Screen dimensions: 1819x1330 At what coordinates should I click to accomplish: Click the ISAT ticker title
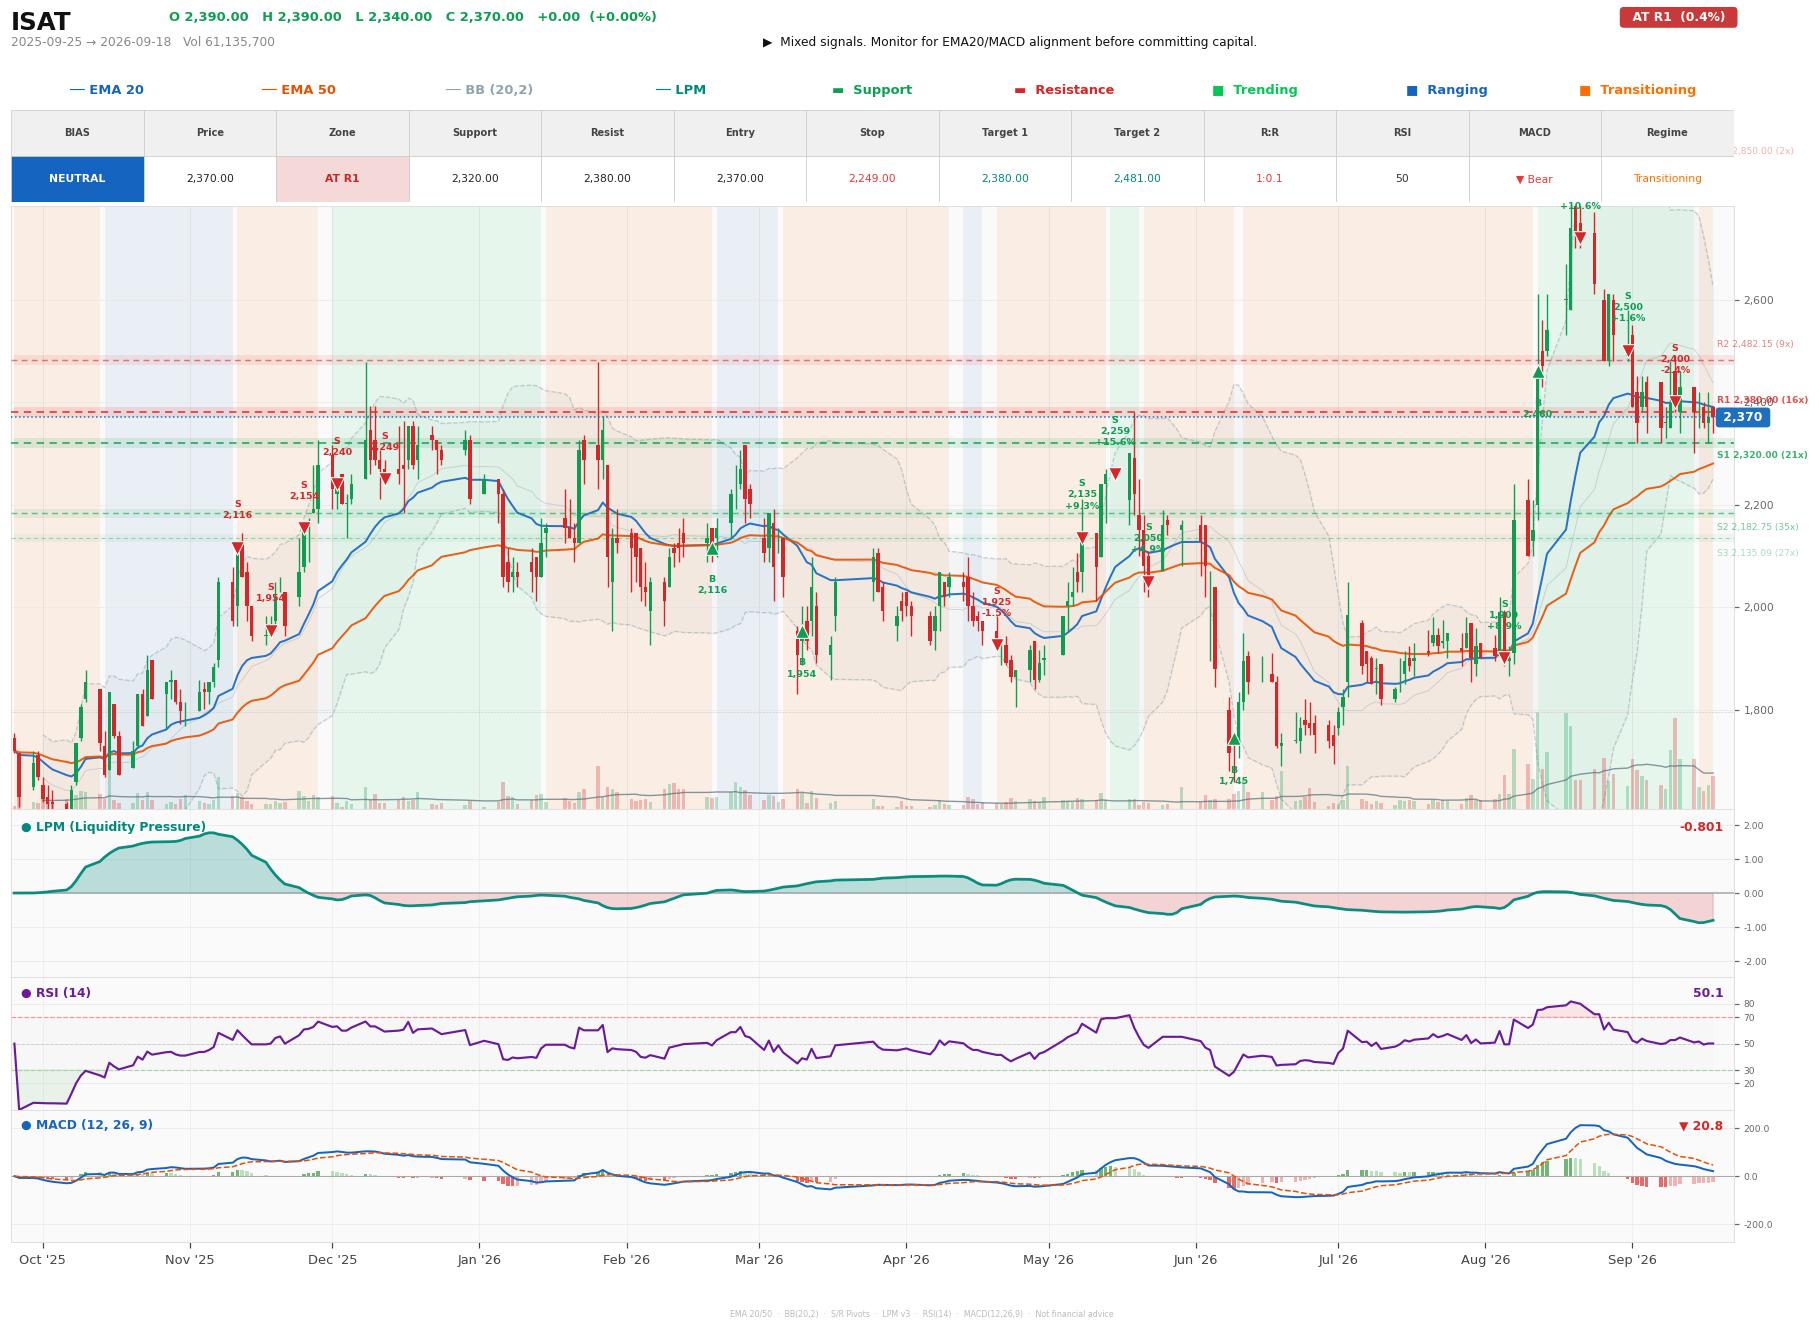tap(41, 22)
